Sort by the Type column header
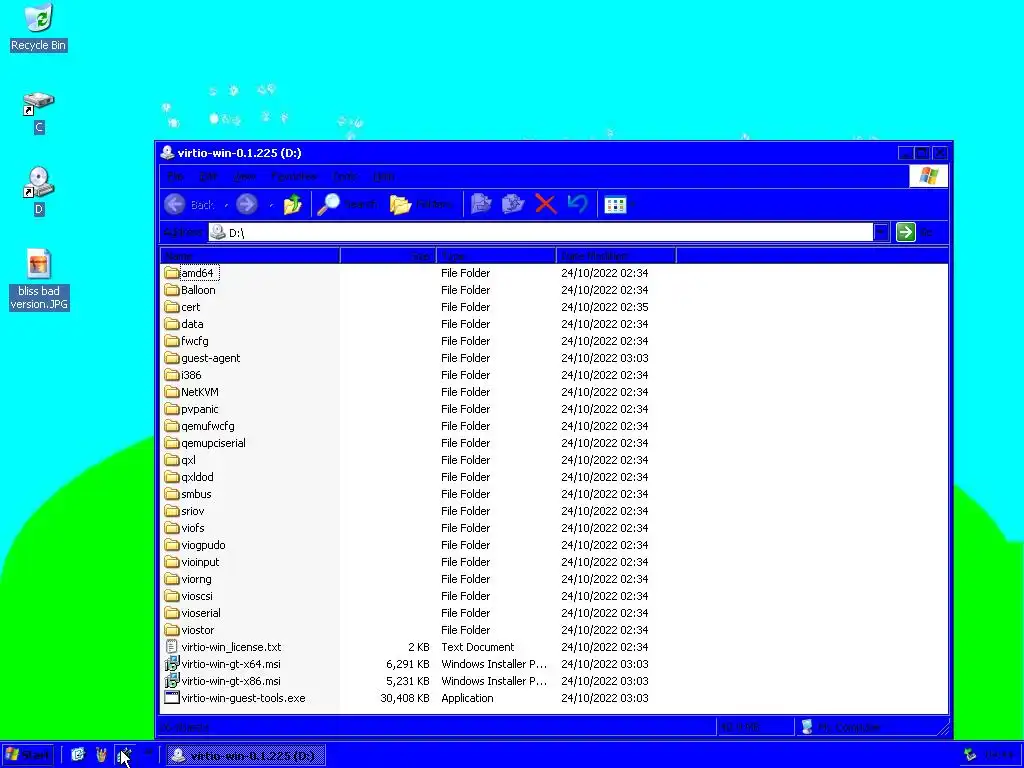1024x768 pixels. [496, 256]
